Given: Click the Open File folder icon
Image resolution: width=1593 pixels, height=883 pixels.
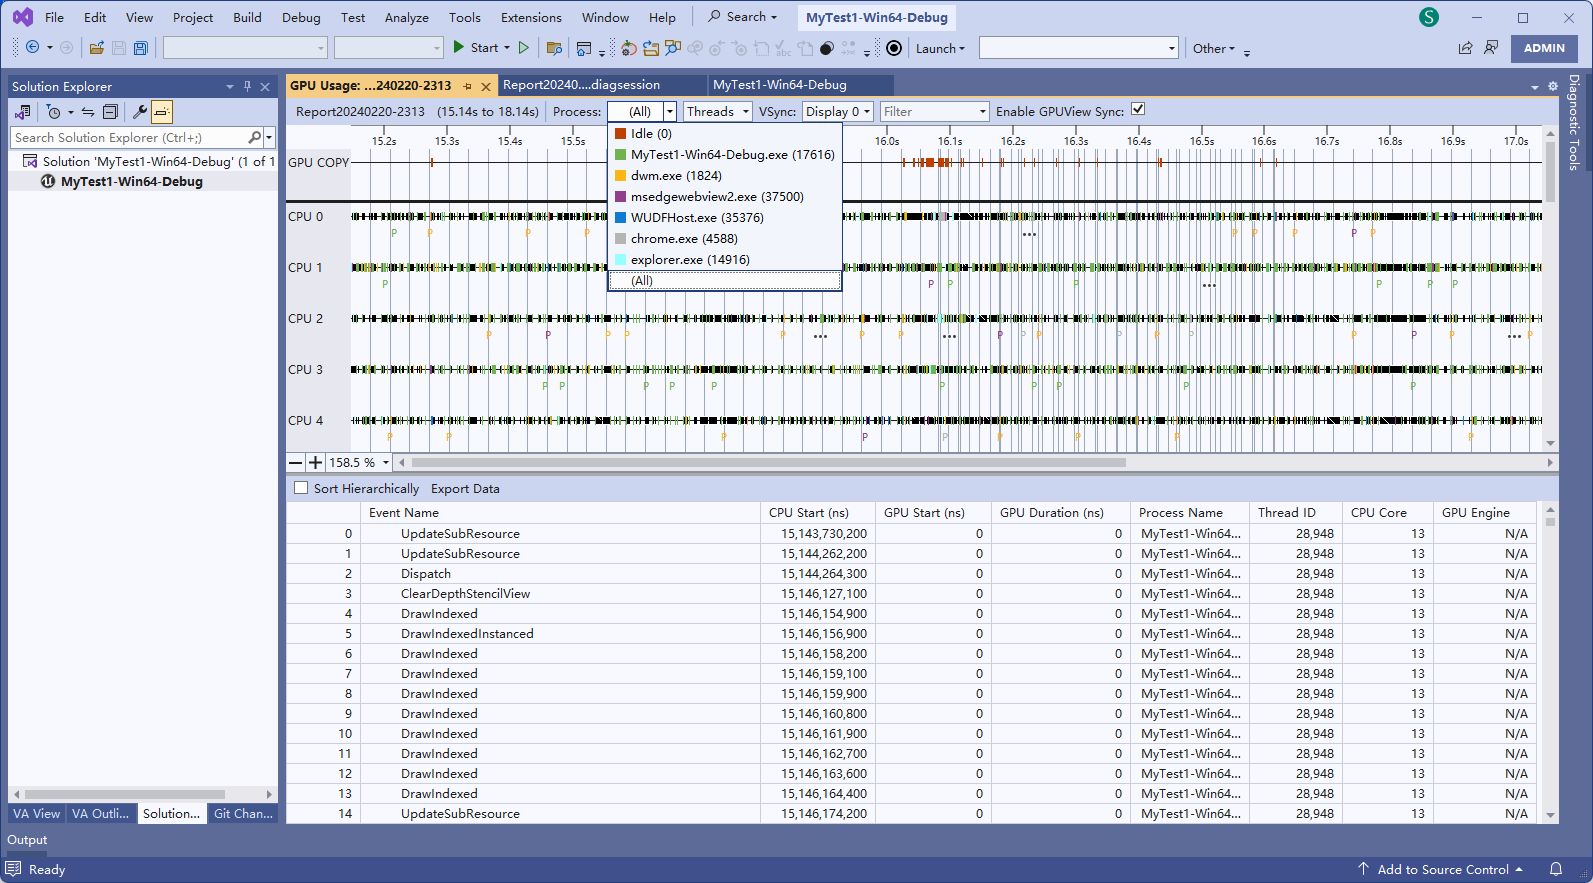Looking at the screenshot, I should (x=97, y=48).
